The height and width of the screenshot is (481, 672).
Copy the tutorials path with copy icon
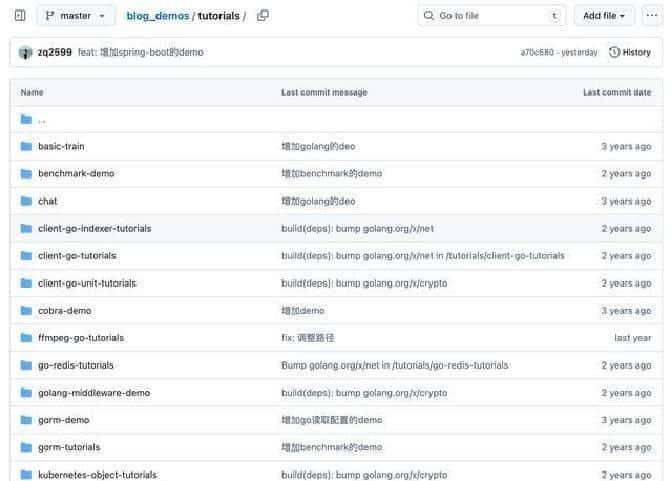point(263,16)
